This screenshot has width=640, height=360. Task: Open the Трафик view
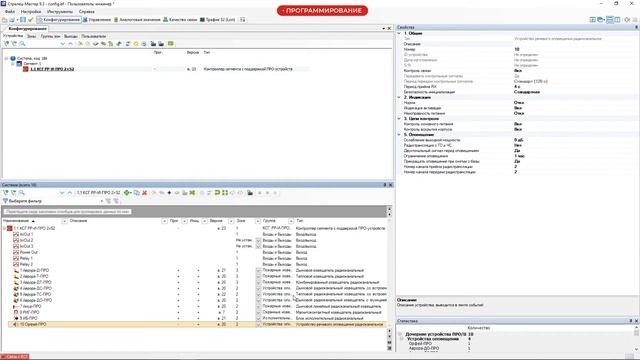[x=217, y=20]
